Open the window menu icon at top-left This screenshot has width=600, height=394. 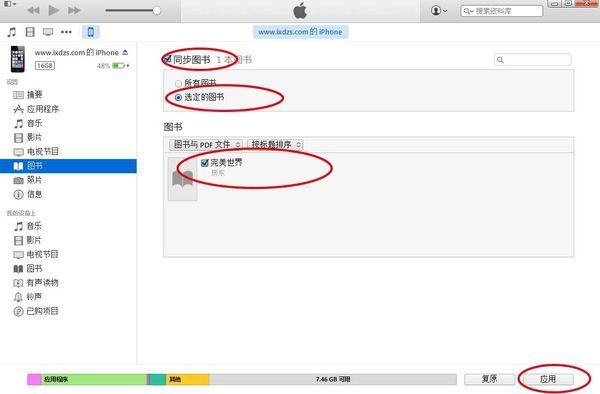pos(10,4)
